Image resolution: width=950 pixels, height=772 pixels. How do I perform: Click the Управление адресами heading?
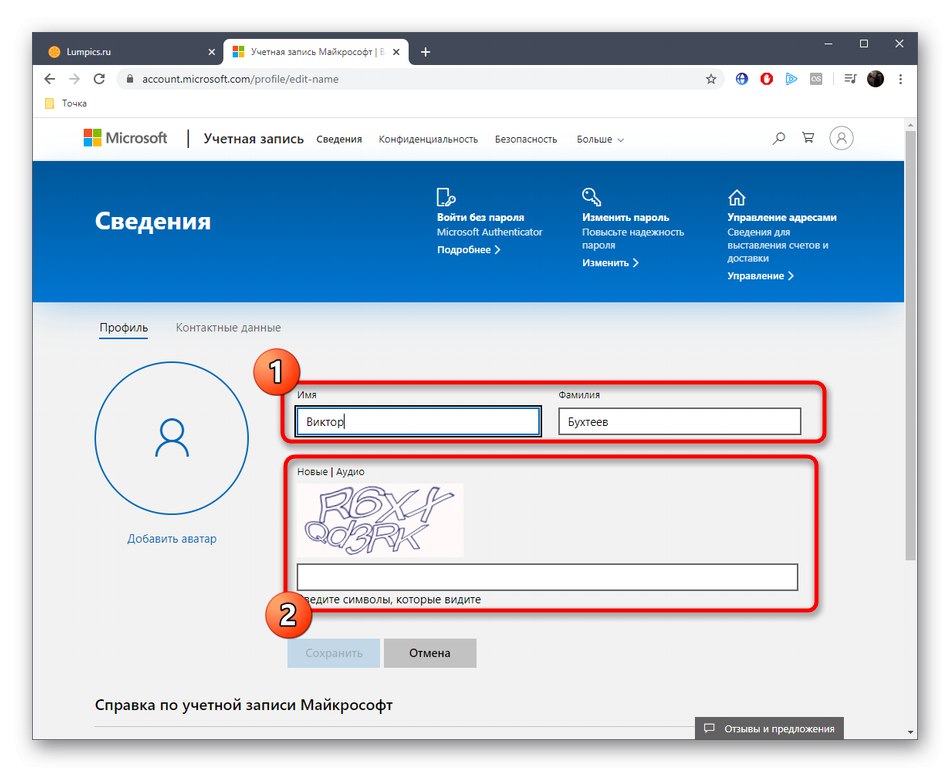pyautogui.click(x=782, y=218)
